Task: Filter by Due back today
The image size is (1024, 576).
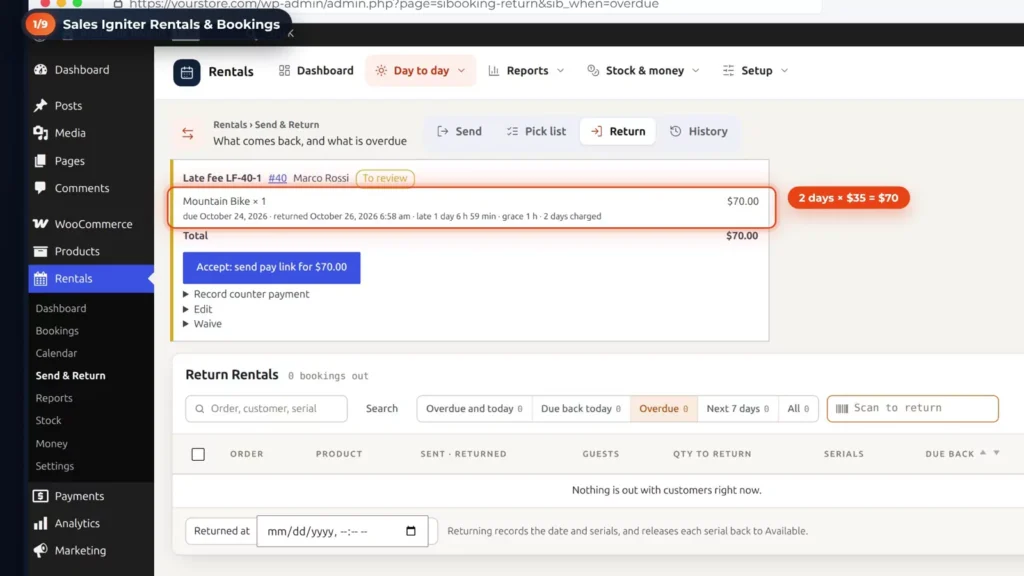Action: tap(581, 409)
